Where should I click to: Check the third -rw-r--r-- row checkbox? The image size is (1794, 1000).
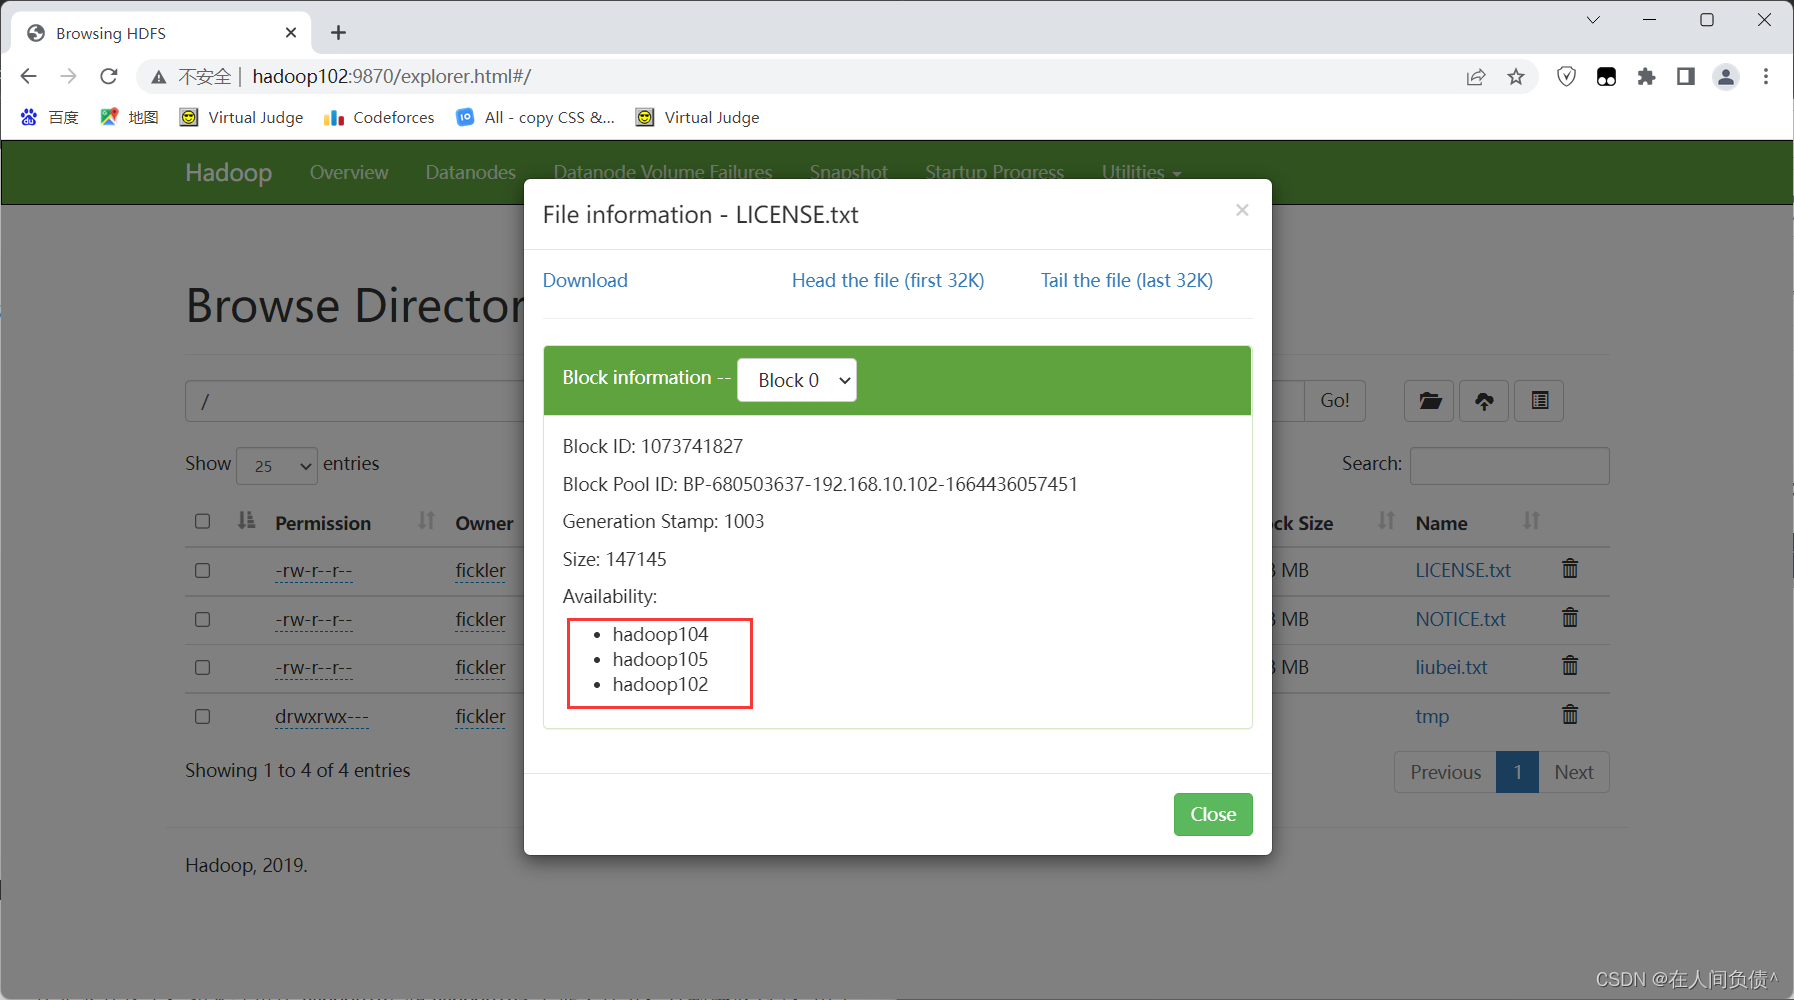(203, 667)
